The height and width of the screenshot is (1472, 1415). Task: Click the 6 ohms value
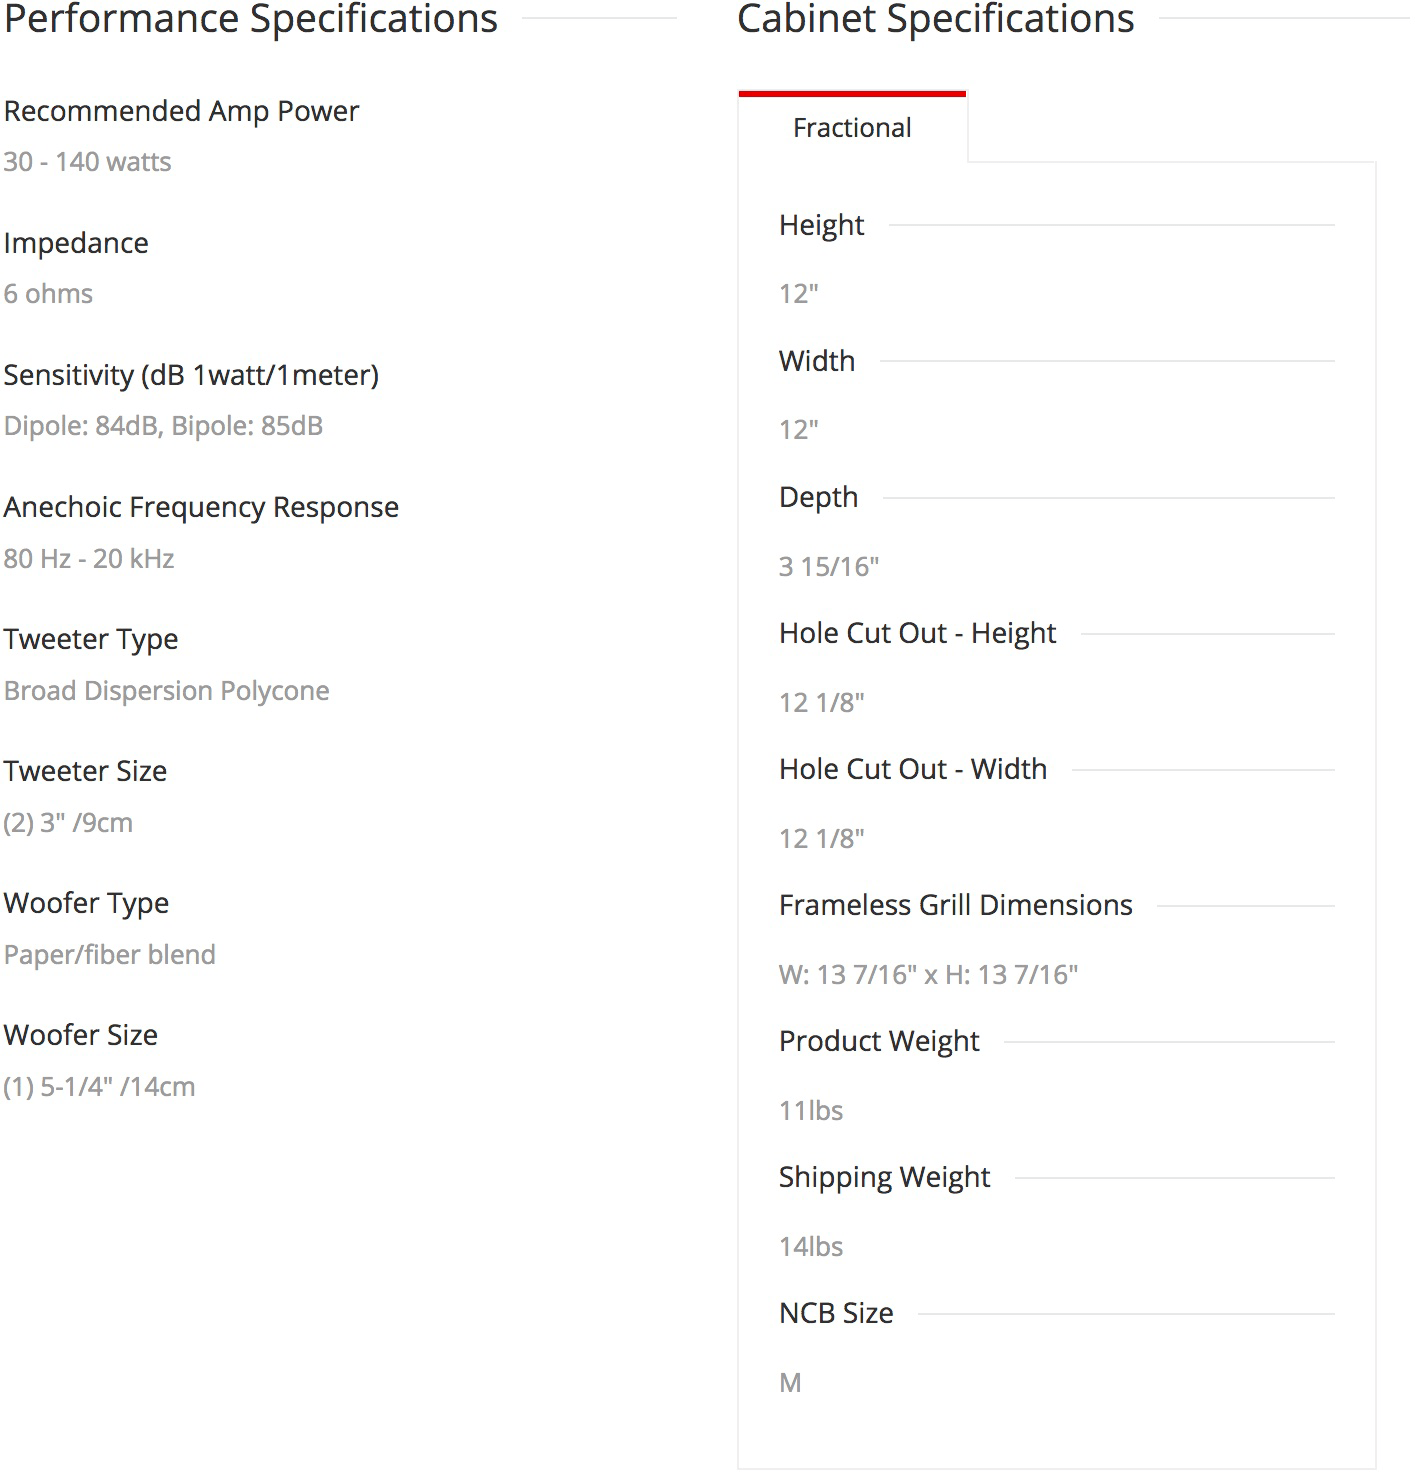point(48,294)
